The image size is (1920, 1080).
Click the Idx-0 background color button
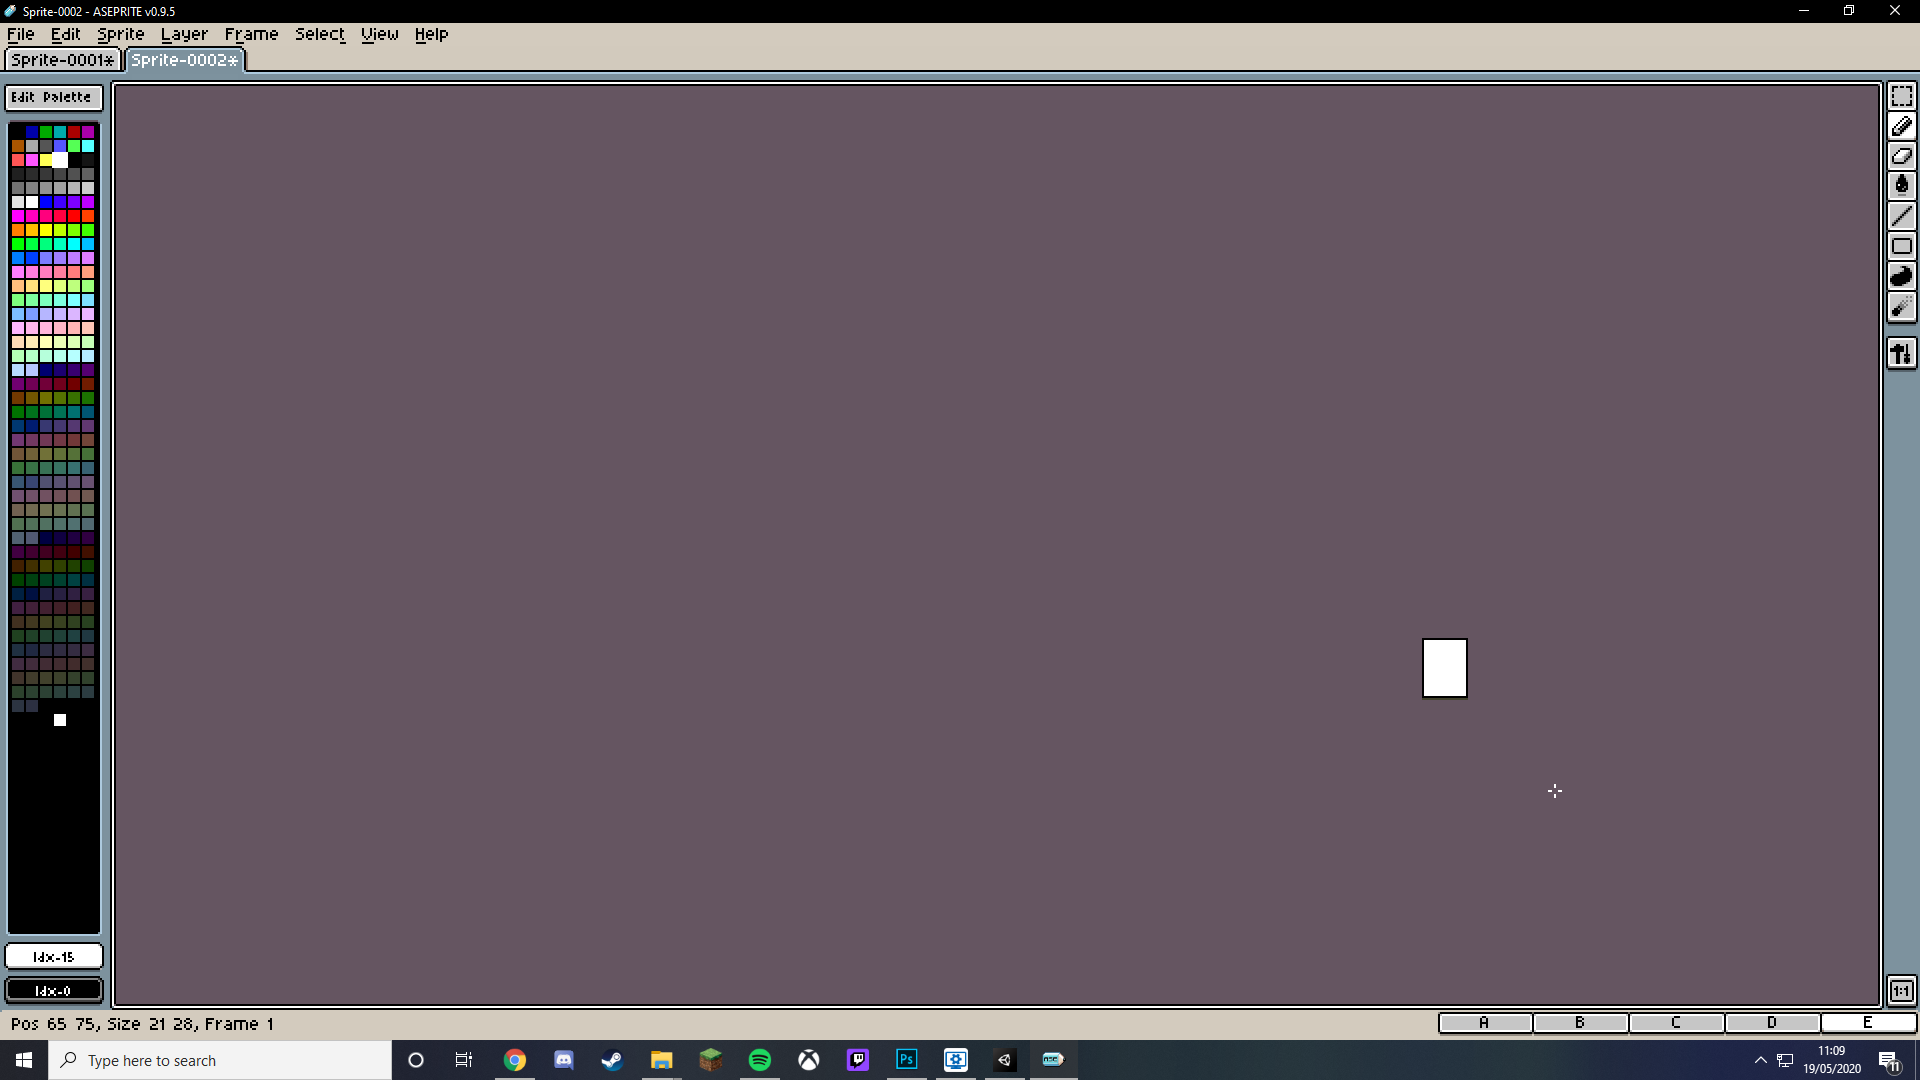click(54, 991)
